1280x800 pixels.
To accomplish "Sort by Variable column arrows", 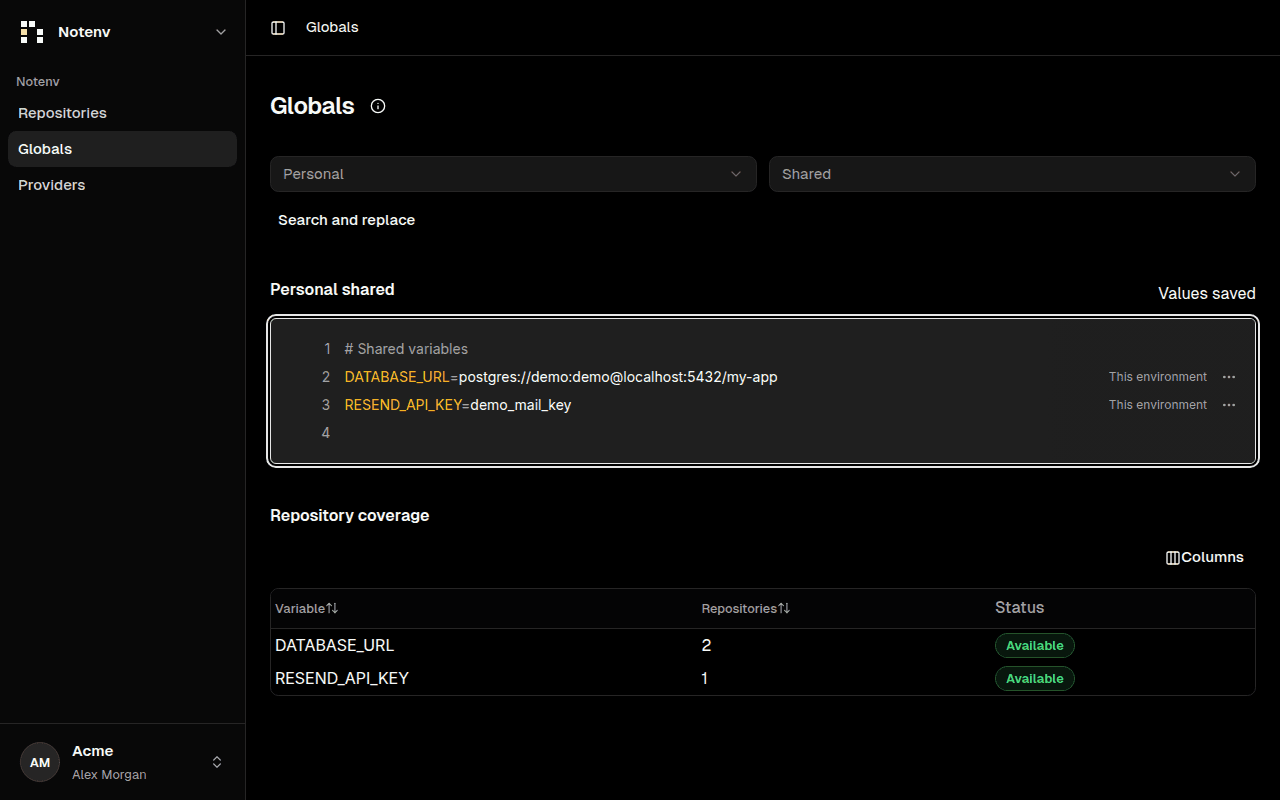I will pos(332,608).
